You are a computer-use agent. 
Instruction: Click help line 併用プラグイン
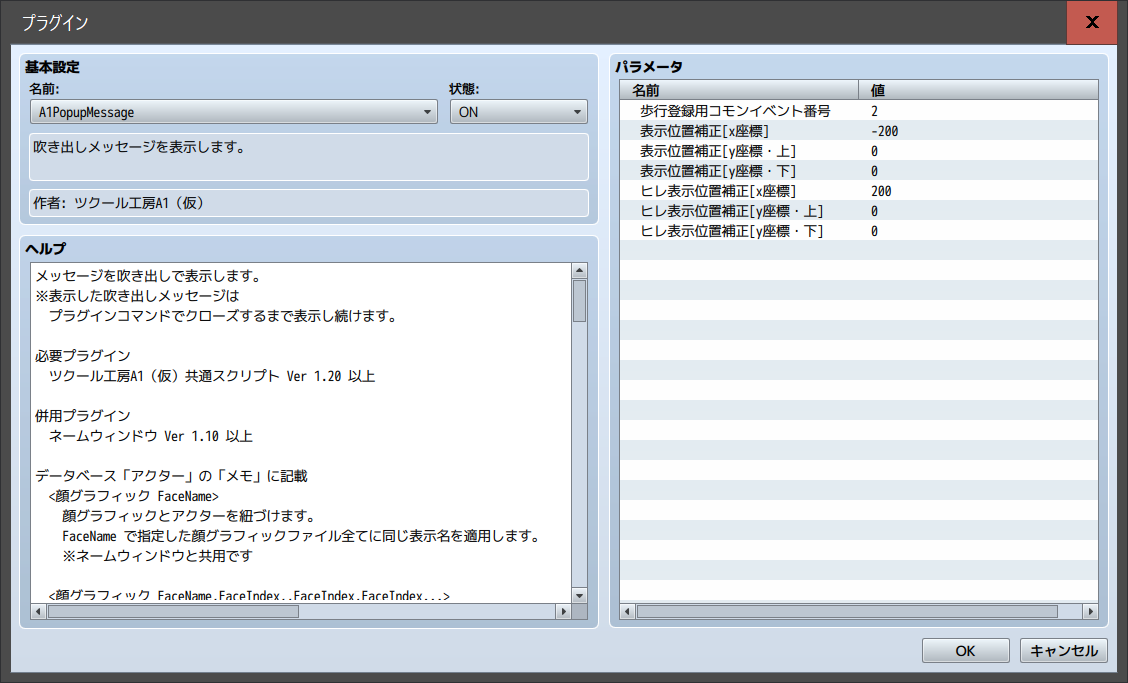click(83, 415)
